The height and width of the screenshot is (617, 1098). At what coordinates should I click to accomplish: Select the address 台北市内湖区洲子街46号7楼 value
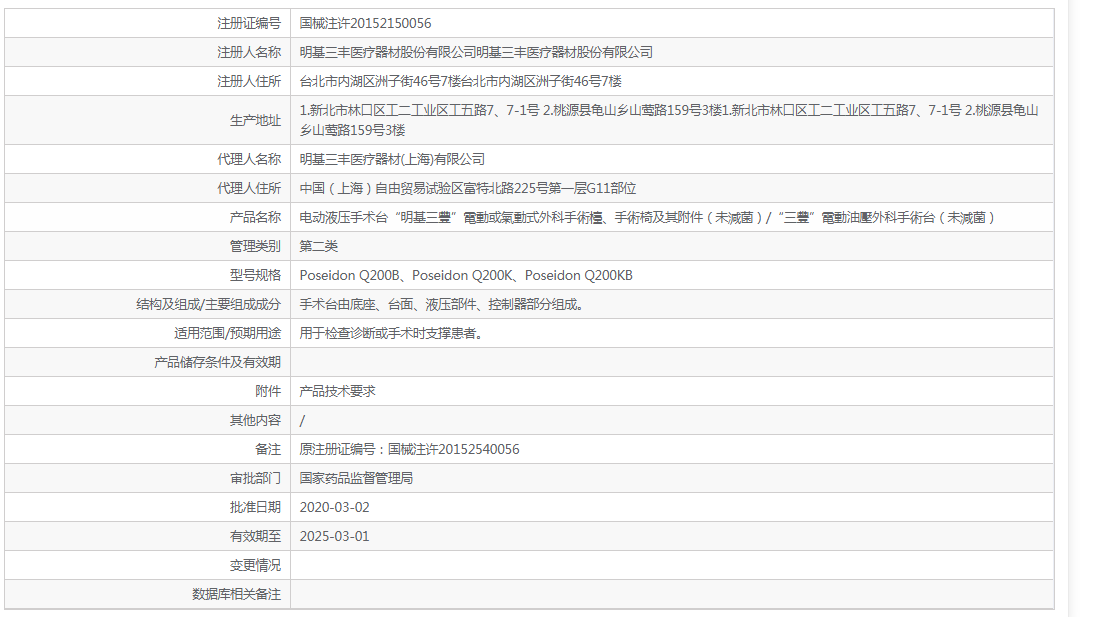[461, 81]
